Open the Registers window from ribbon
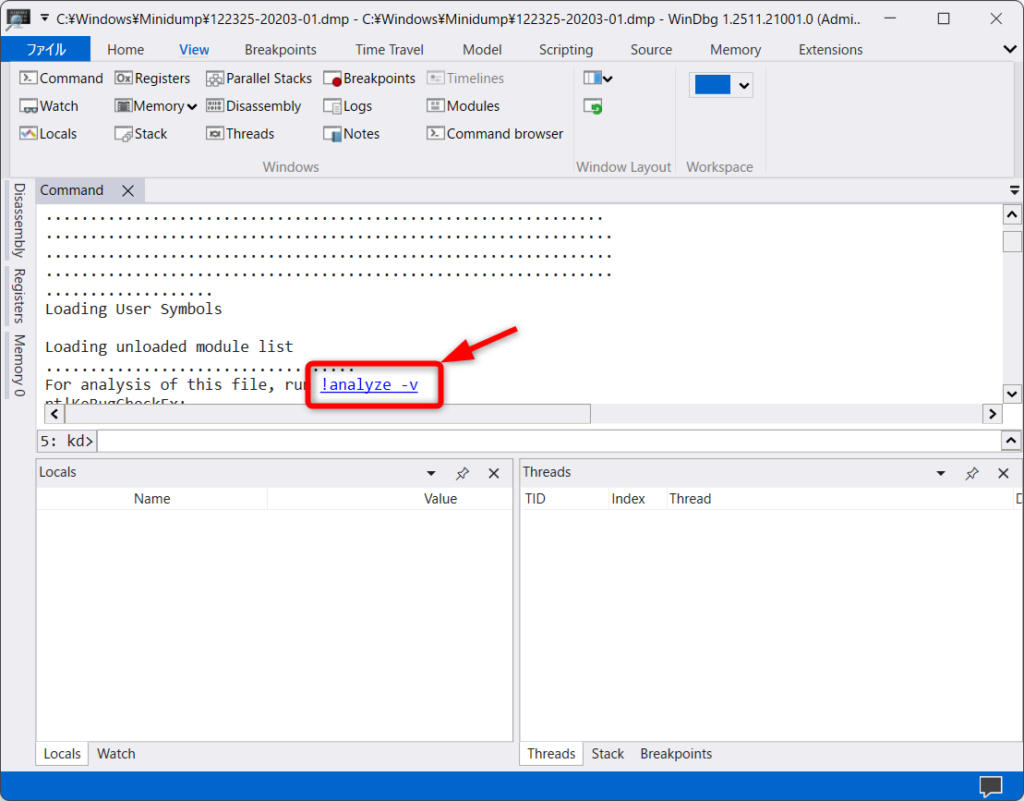 [152, 78]
